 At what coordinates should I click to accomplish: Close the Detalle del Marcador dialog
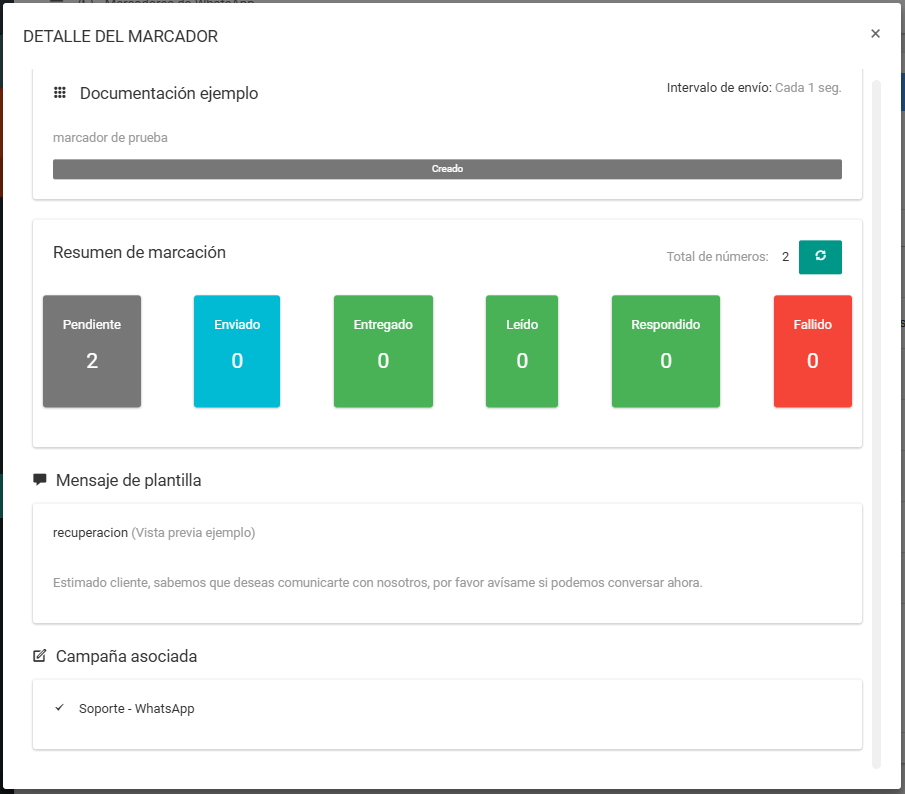click(875, 34)
